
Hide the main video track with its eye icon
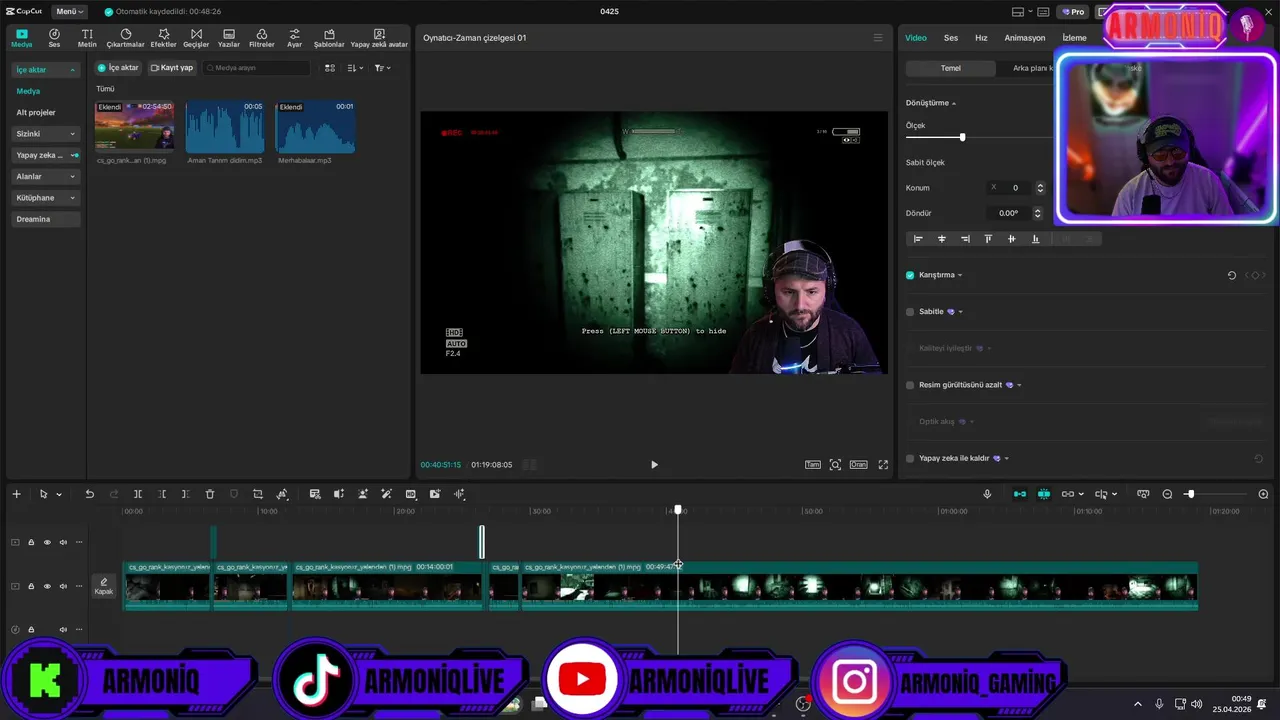(47, 586)
